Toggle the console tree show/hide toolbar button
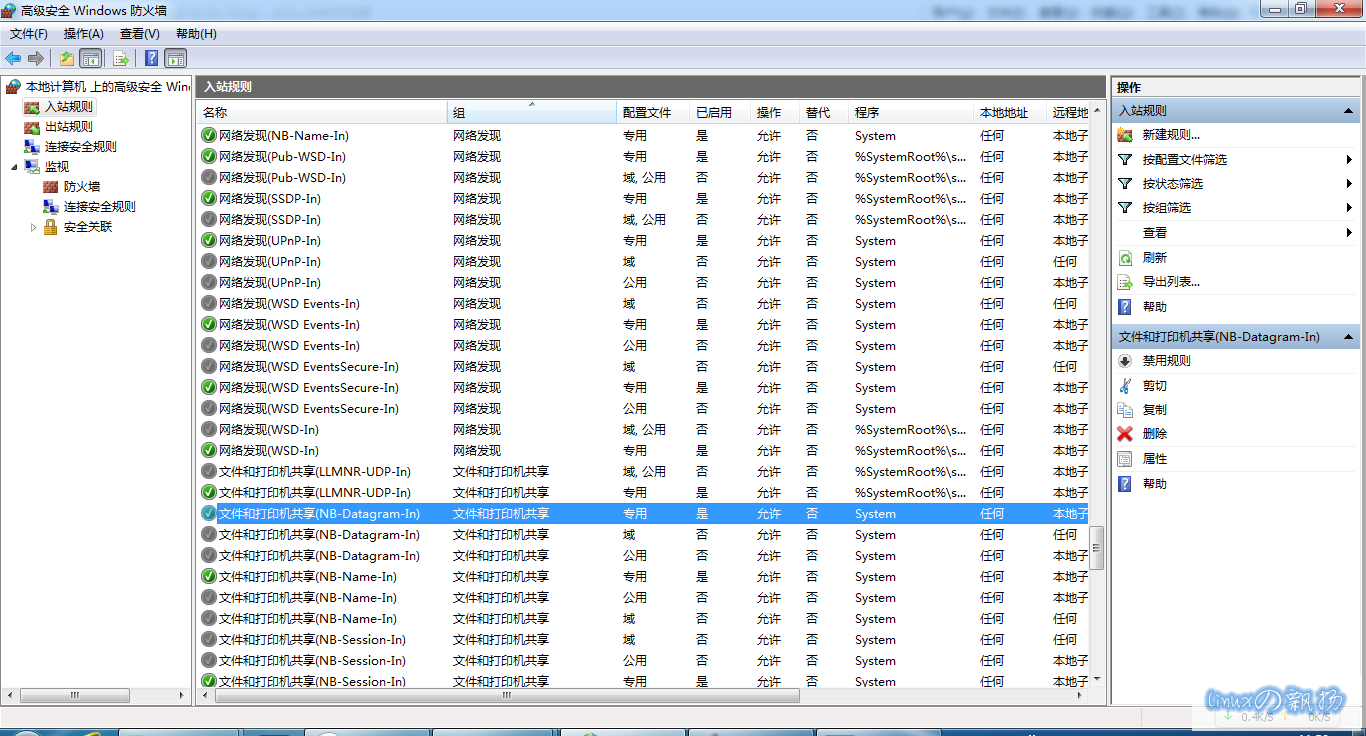Screen dimensions: 1366x736 (91, 58)
